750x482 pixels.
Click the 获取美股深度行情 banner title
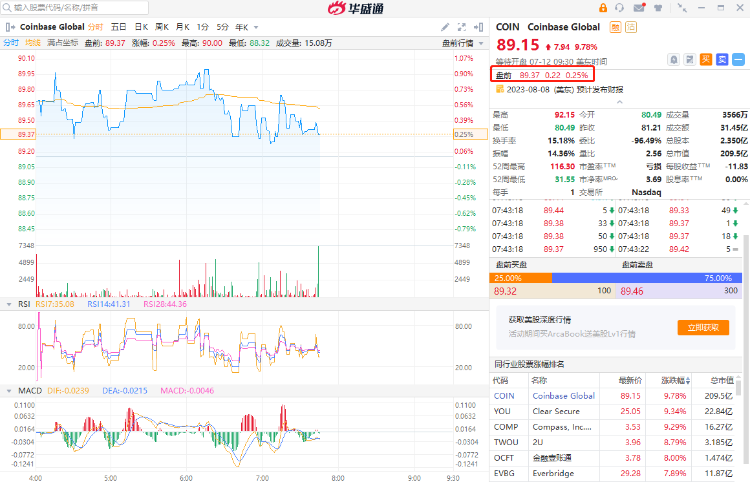coord(540,319)
